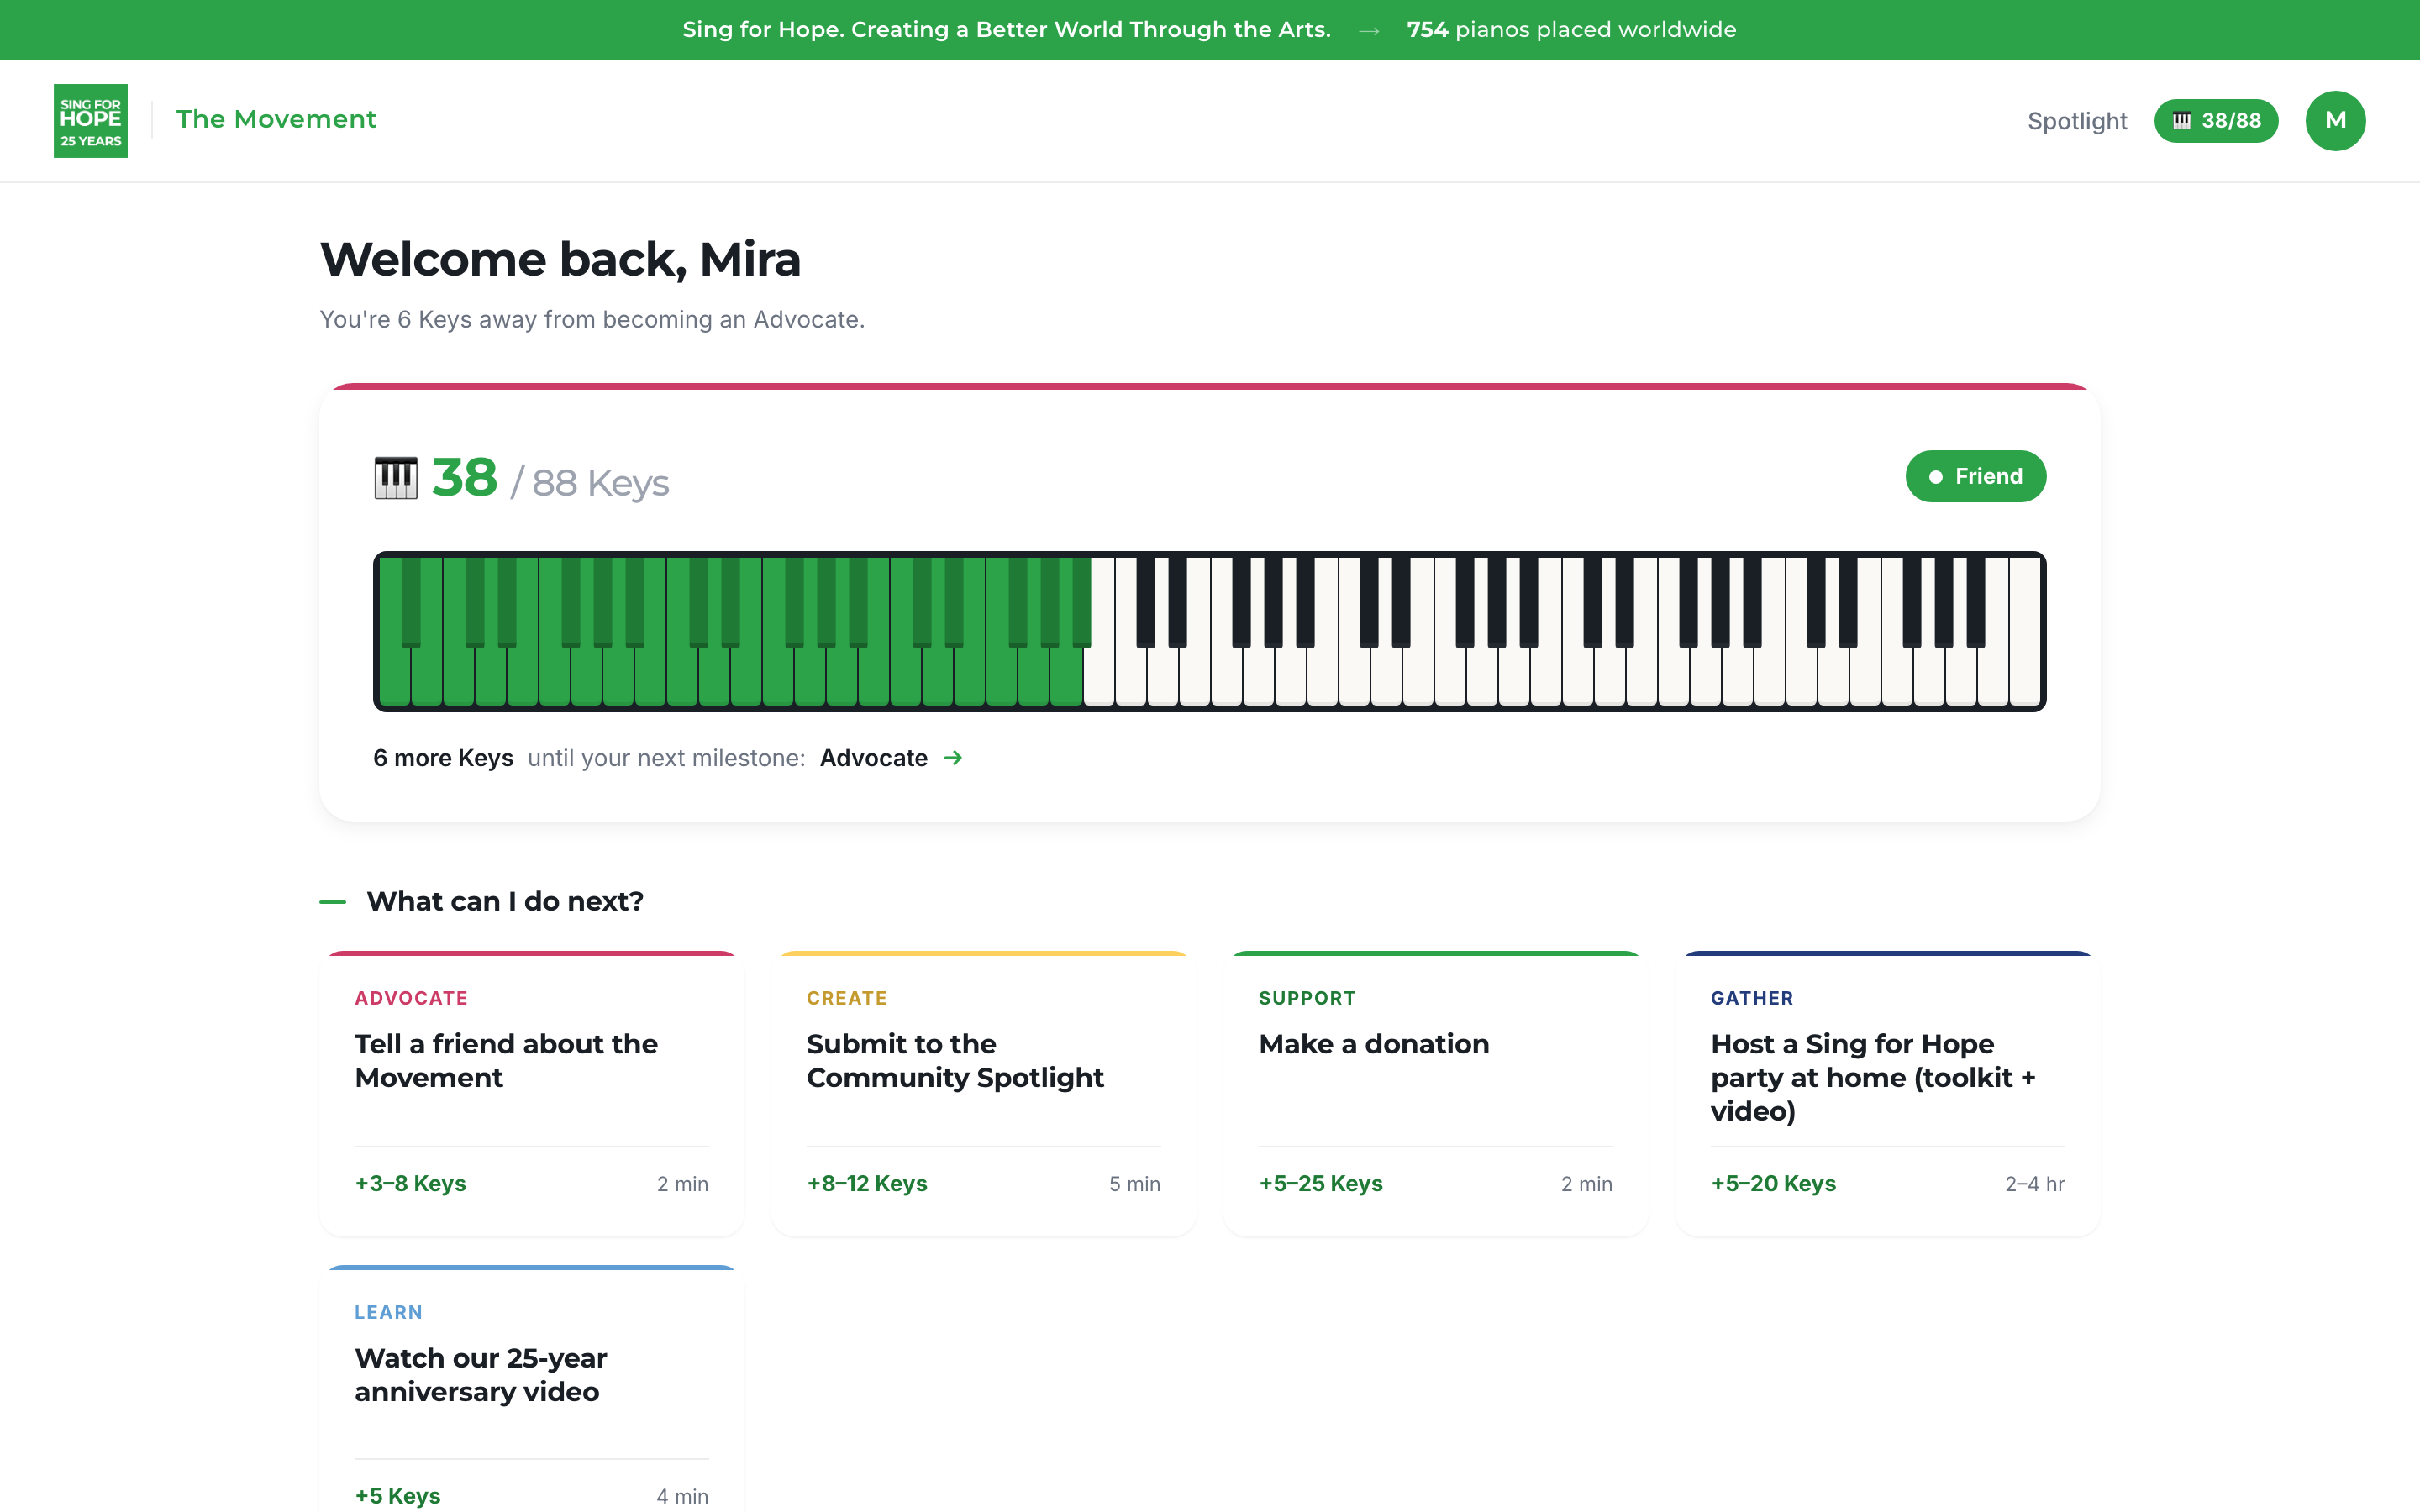Screen dimensions: 2420x1512
Task: Click the 754 pianos placed worldwide text
Action: (x=1571, y=30)
